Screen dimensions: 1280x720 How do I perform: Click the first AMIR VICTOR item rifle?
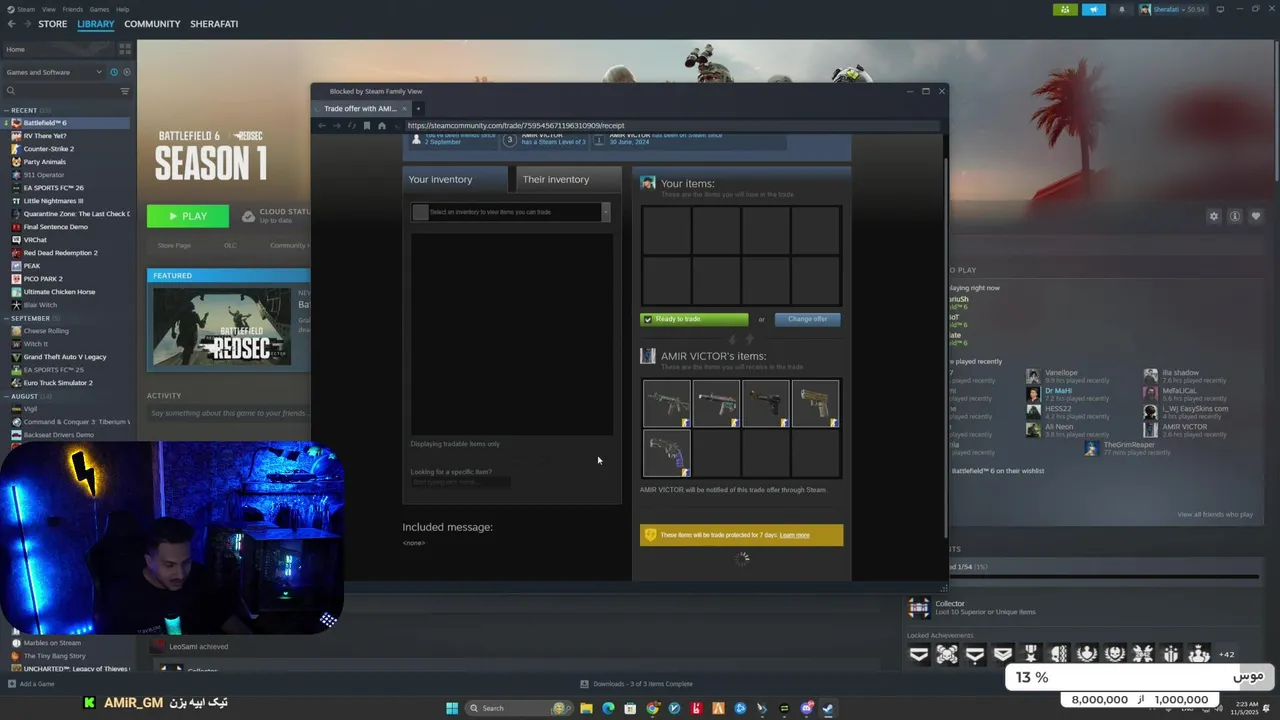(666, 403)
